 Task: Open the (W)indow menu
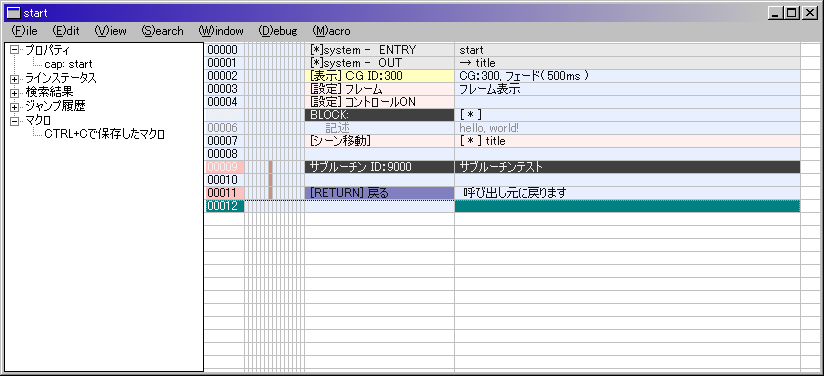tap(221, 31)
